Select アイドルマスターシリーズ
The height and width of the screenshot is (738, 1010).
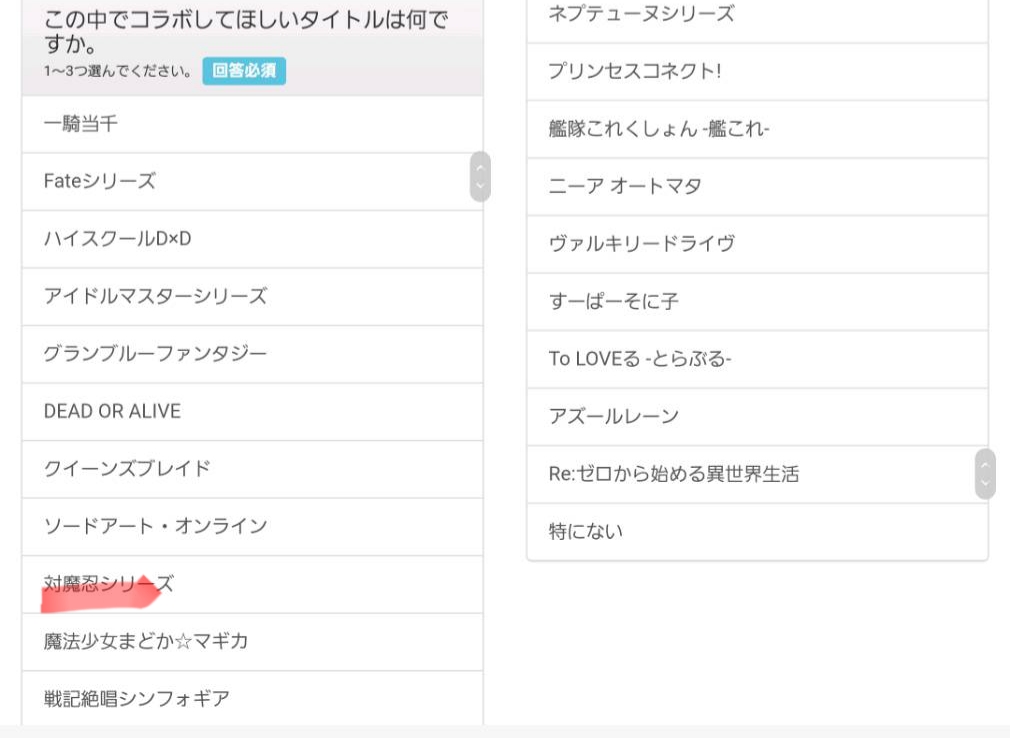point(252,297)
